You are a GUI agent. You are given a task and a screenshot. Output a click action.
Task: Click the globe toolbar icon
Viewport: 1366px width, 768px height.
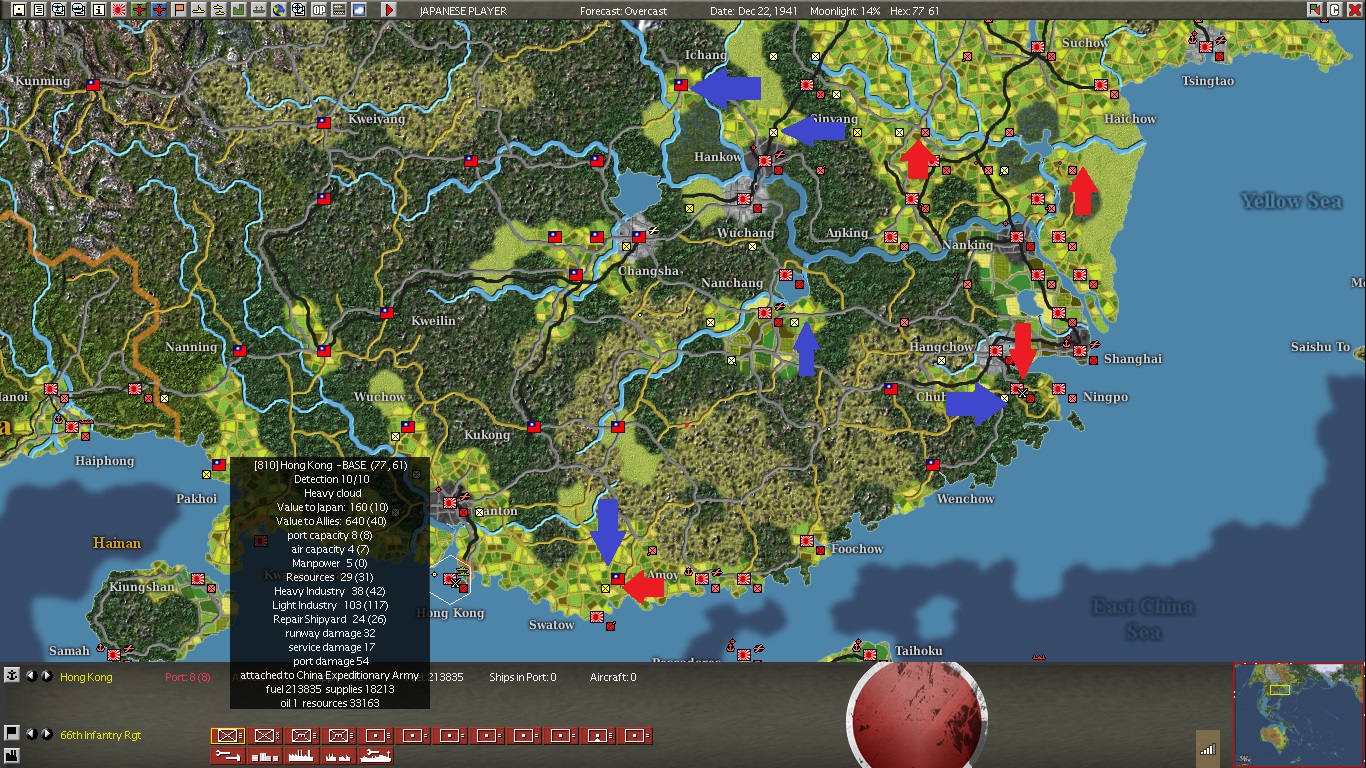coord(279,10)
